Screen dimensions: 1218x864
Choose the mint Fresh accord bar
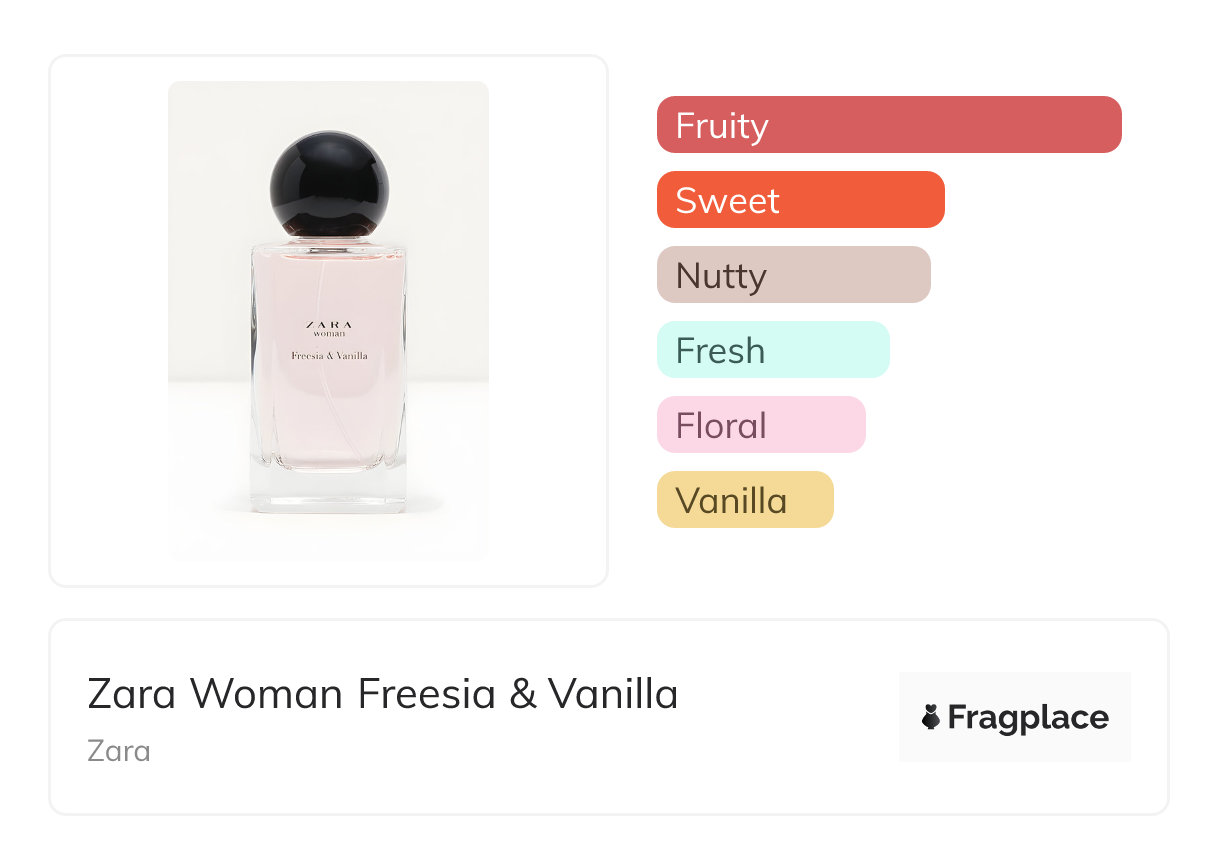pyautogui.click(x=772, y=350)
